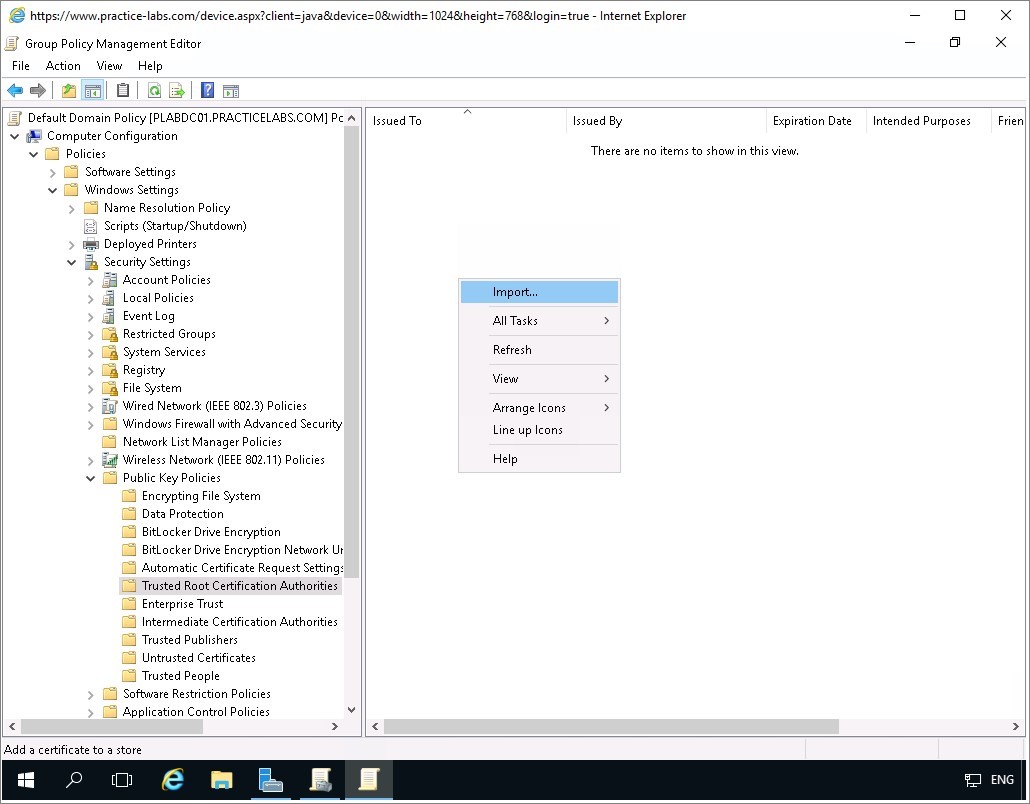1030x804 pixels.
Task: Open the Action menu in menu bar
Action: point(63,66)
